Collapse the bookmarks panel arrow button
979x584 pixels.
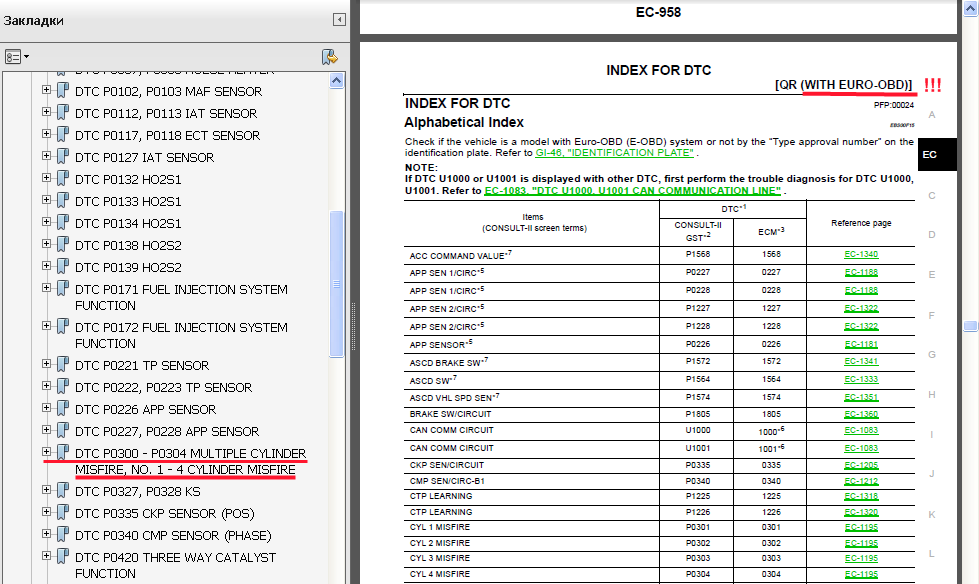pos(339,20)
